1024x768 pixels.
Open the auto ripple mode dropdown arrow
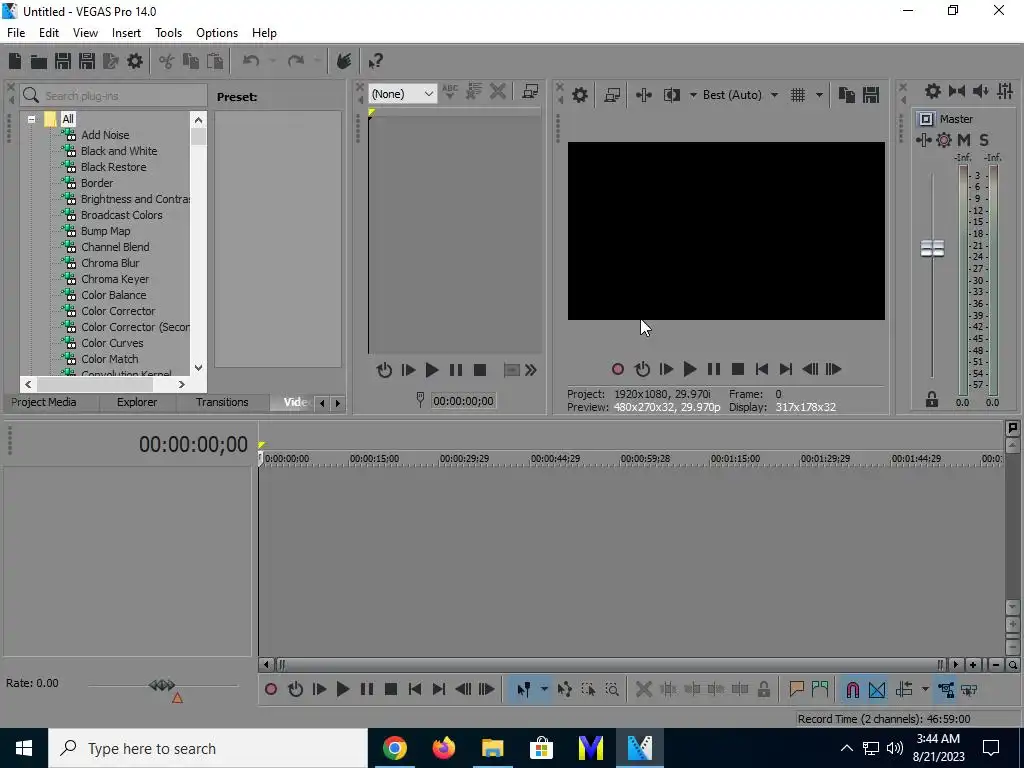[x=925, y=690]
